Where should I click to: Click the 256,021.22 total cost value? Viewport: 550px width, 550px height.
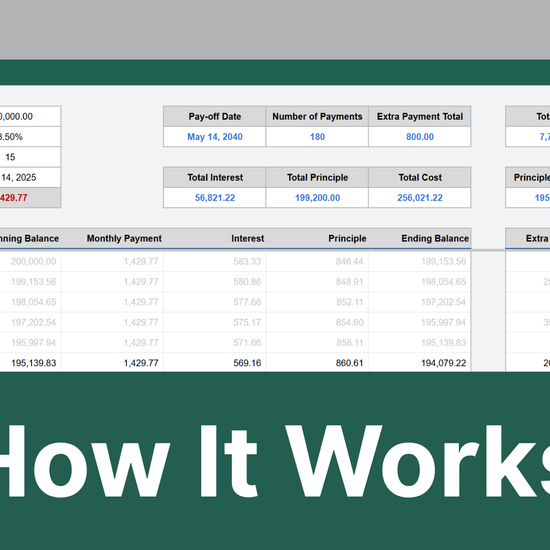tap(420, 198)
